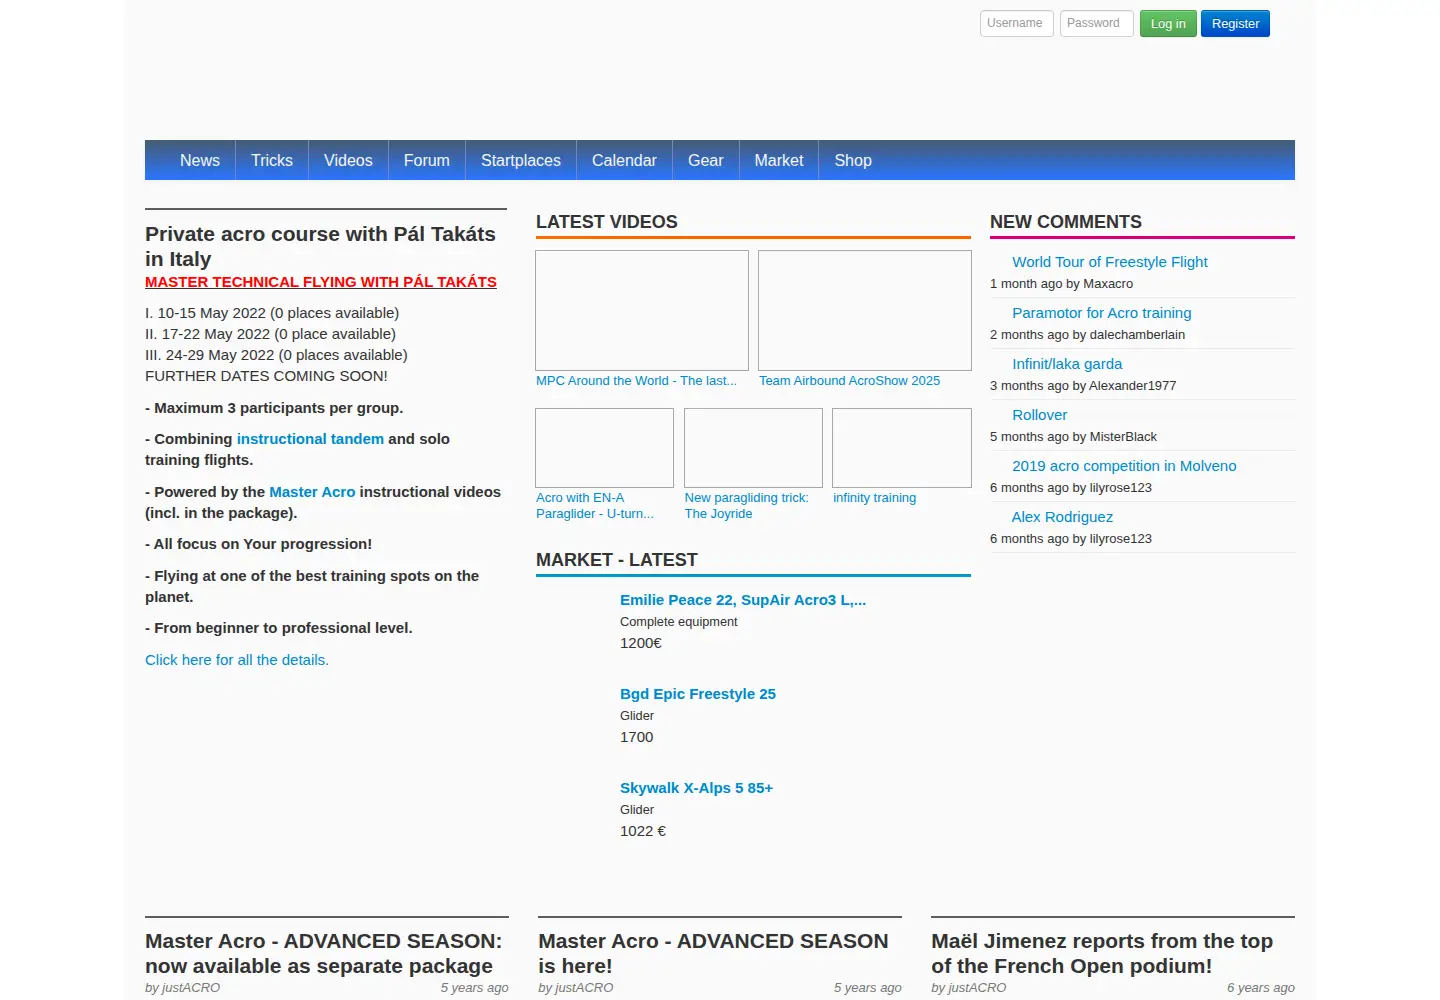Click the Username input field
The image size is (1440, 1000).
(x=1016, y=23)
